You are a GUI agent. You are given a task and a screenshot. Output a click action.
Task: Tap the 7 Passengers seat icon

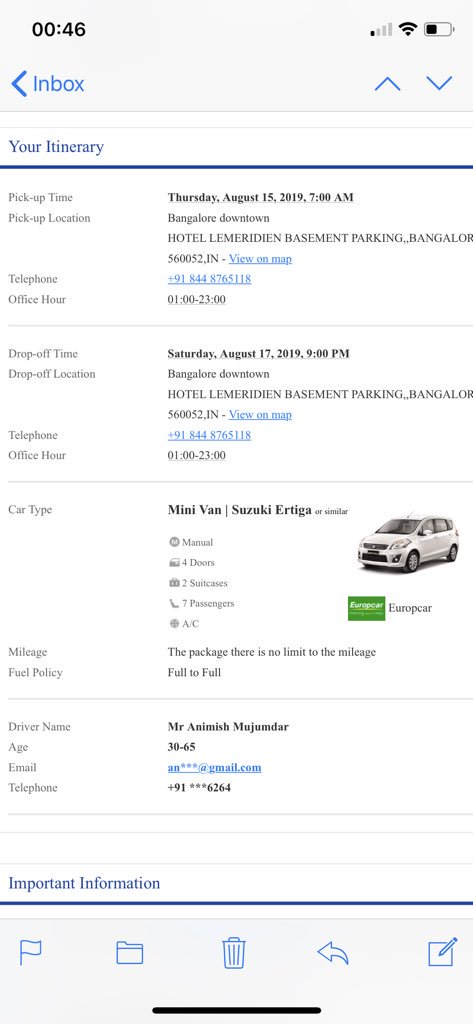[174, 603]
